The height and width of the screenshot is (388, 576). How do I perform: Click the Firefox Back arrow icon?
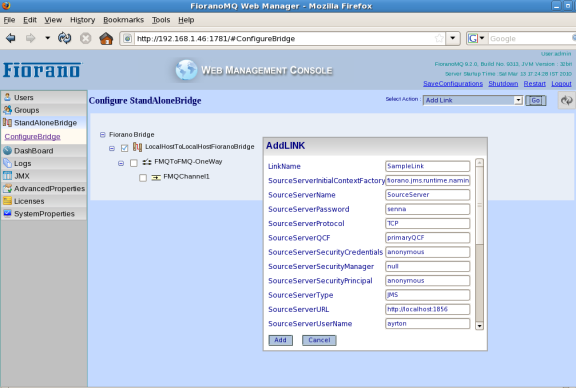point(11,38)
